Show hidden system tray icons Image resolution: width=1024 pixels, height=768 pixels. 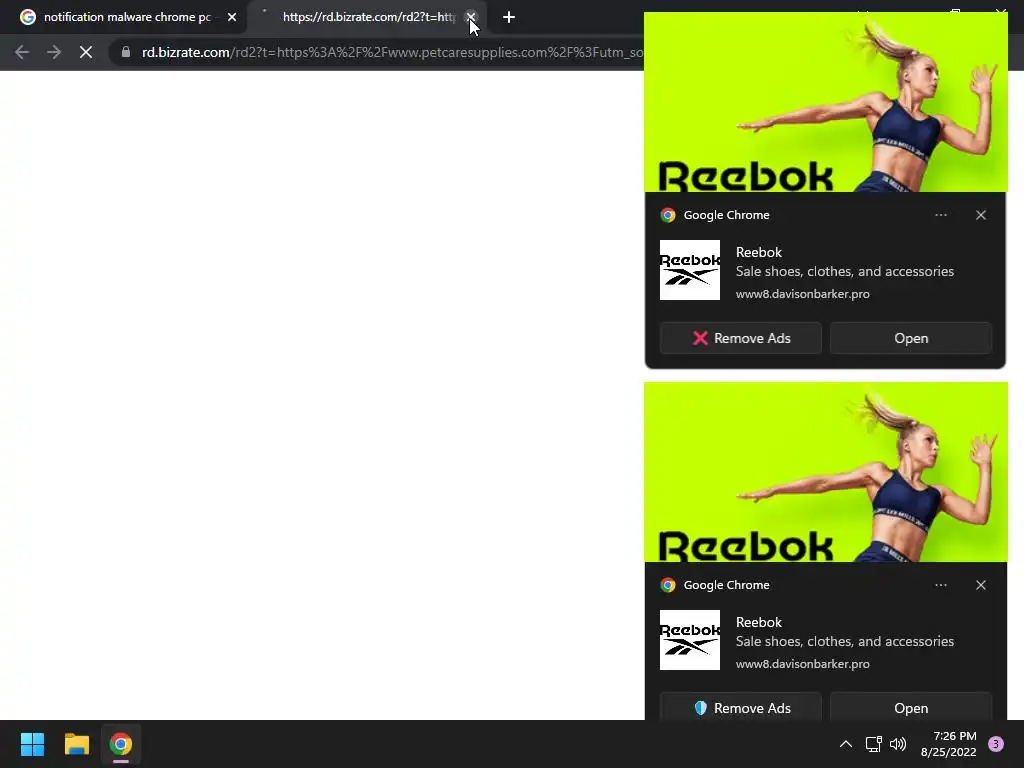tap(846, 744)
